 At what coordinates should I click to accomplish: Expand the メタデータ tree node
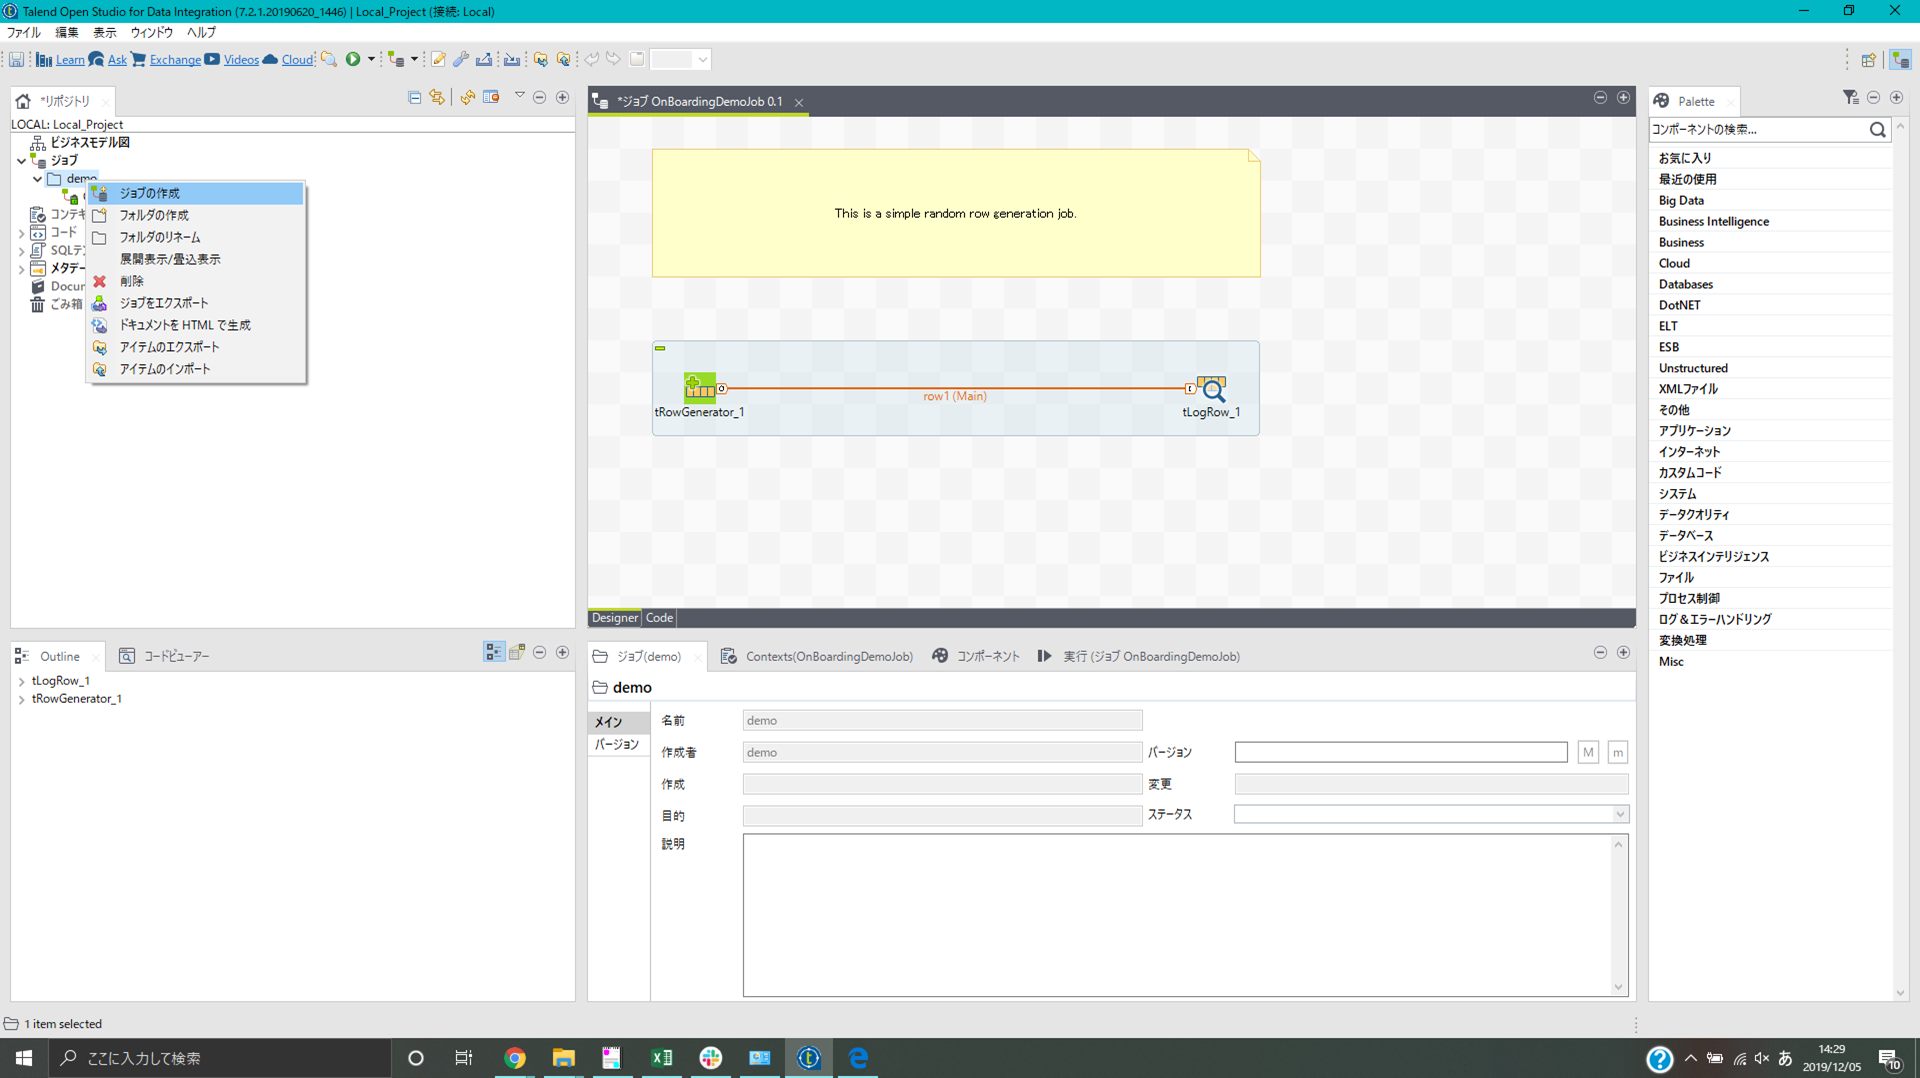coord(21,269)
